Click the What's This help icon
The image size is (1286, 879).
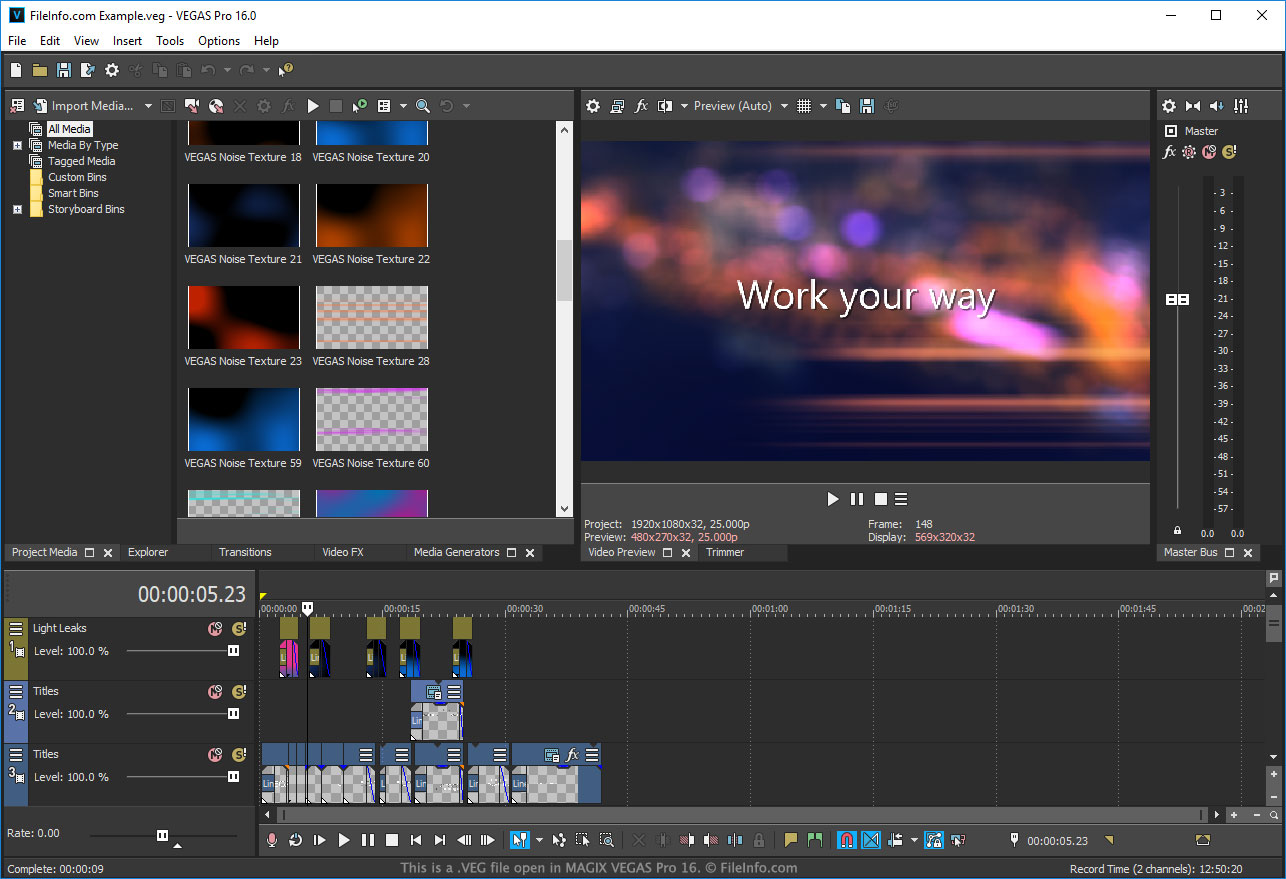[x=286, y=70]
